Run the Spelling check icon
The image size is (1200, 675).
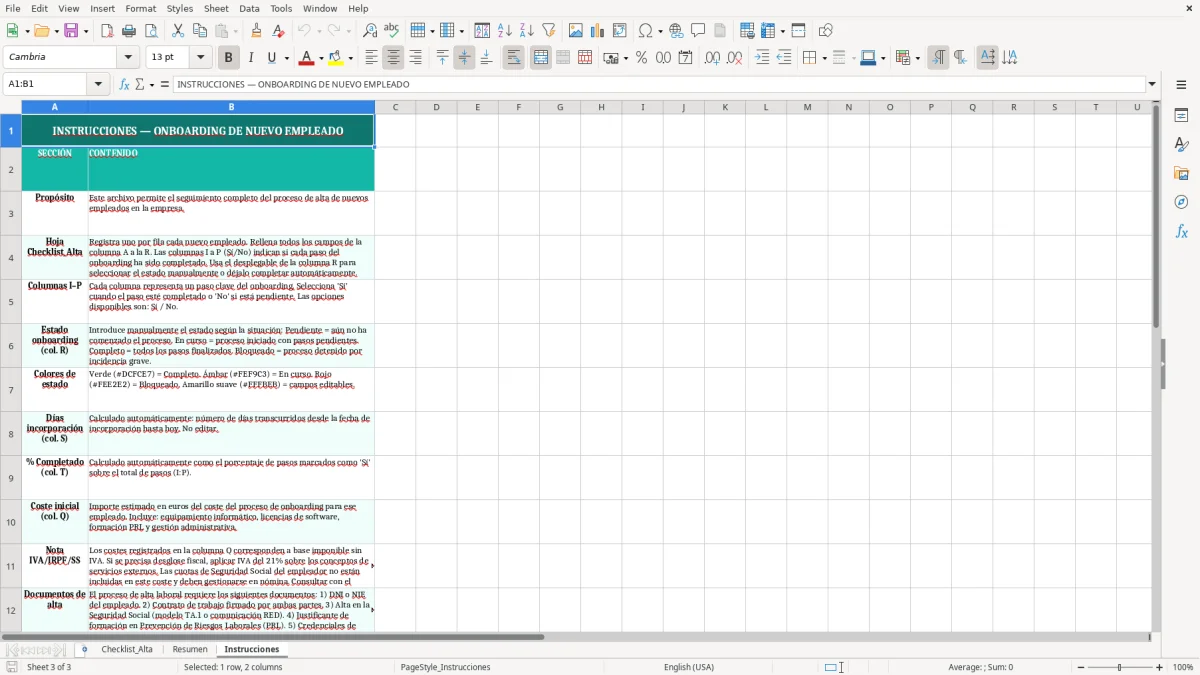(x=392, y=31)
